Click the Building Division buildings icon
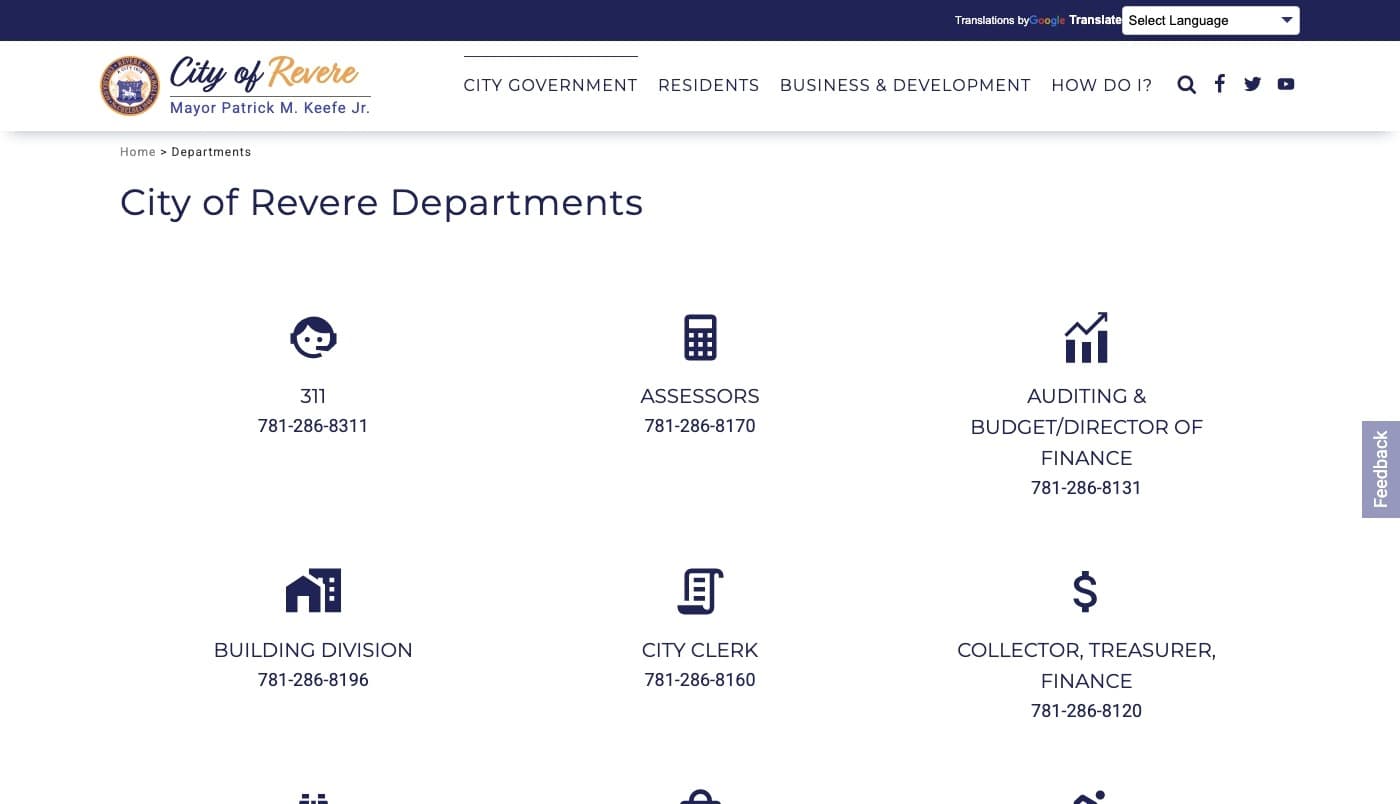This screenshot has height=804, width=1400. point(313,591)
